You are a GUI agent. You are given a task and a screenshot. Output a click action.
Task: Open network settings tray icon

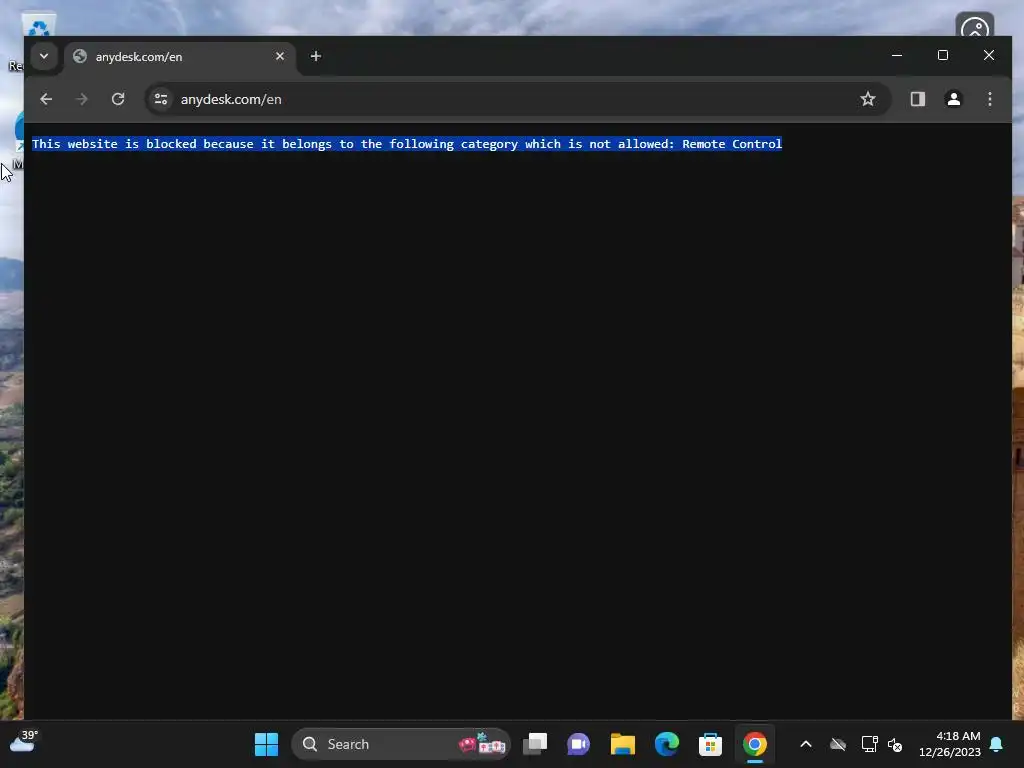pyautogui.click(x=869, y=744)
